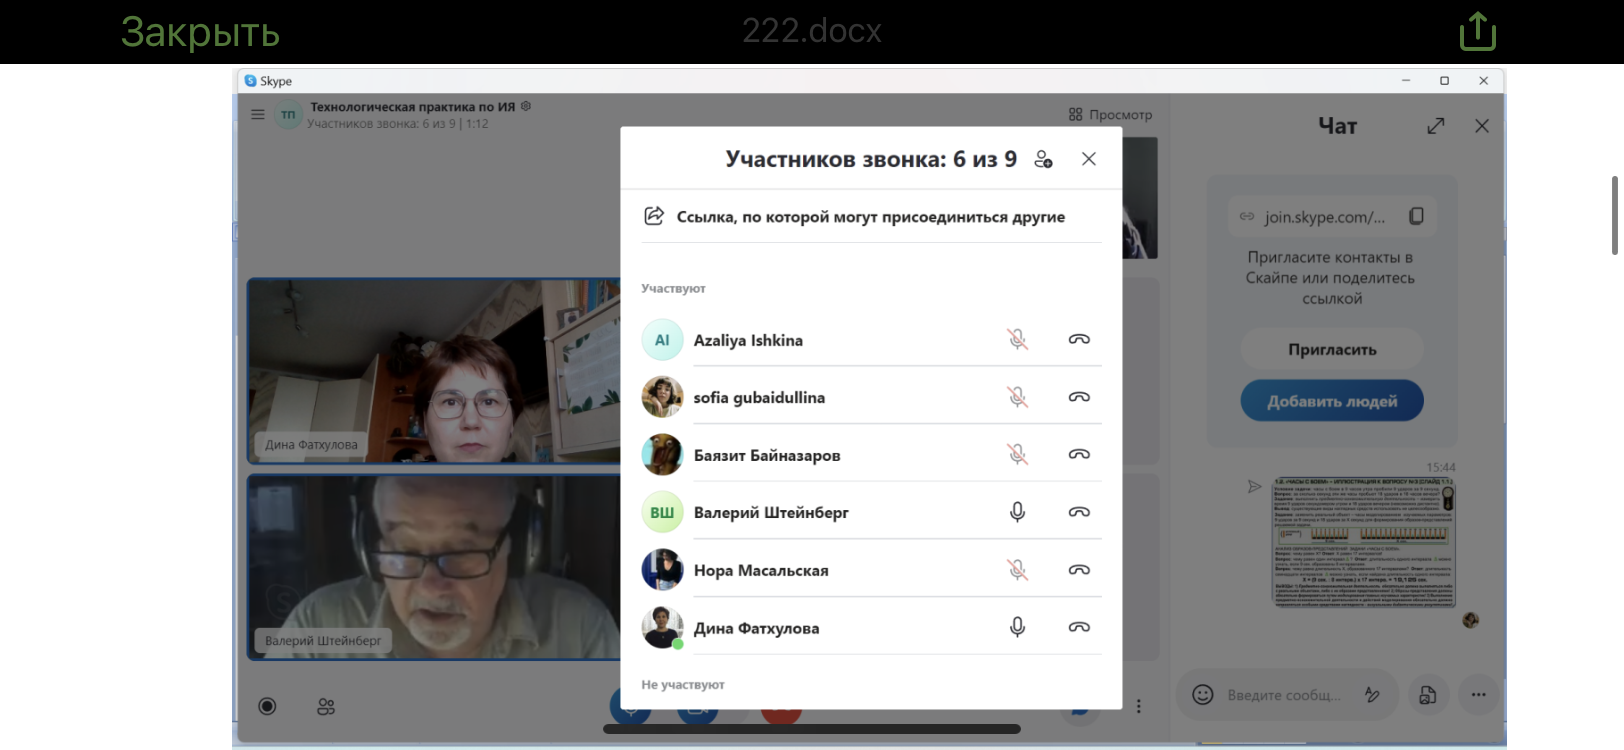Expand the chat panel to full size
Screen dimensions: 1624x750
click(1436, 126)
